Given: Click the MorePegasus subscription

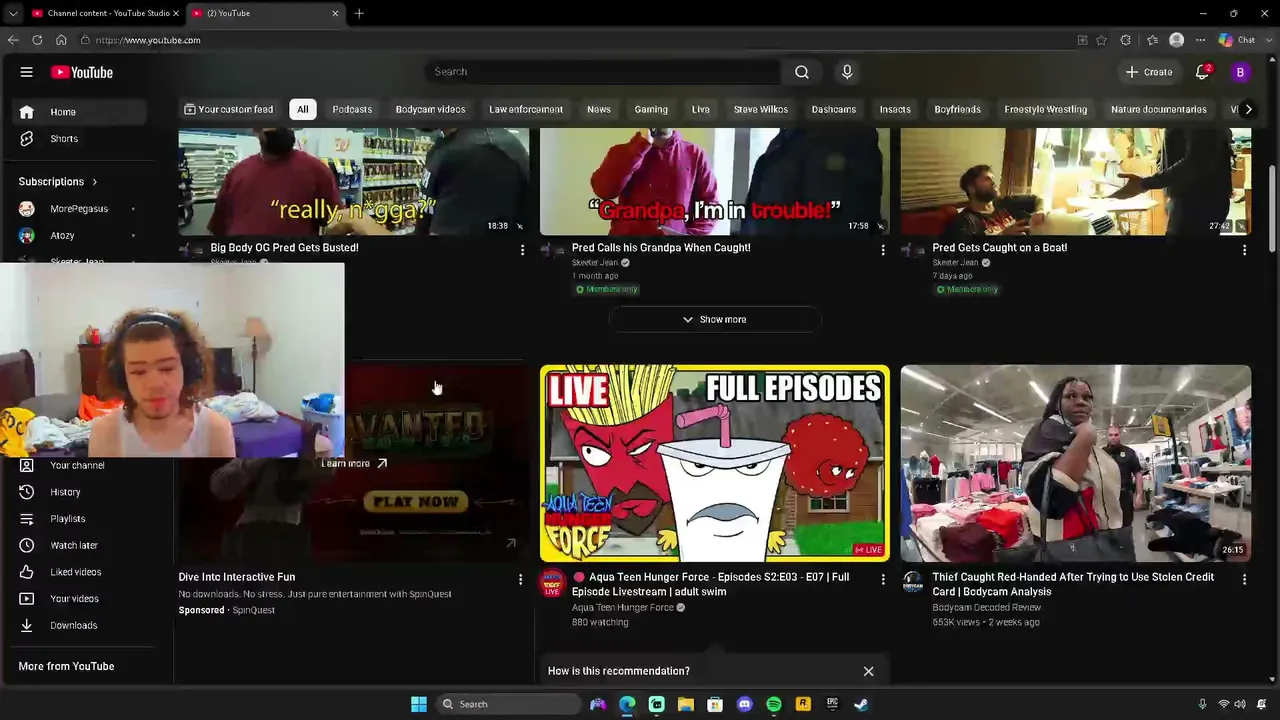Looking at the screenshot, I should coord(79,209).
